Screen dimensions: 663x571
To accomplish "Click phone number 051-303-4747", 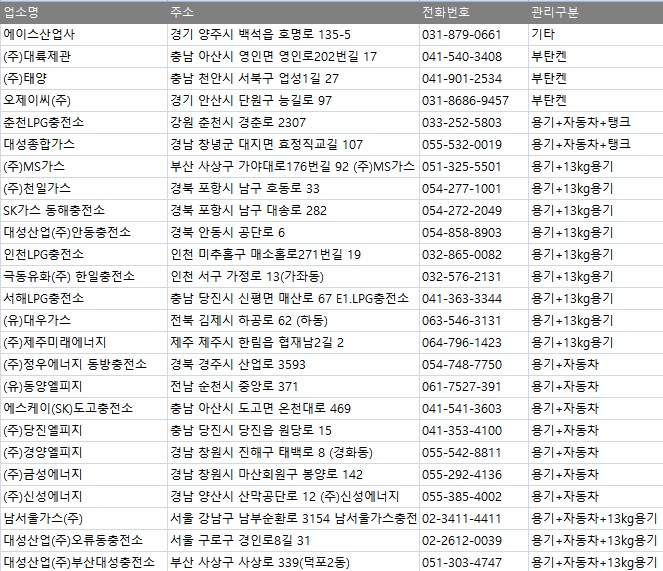I will click(x=462, y=563).
